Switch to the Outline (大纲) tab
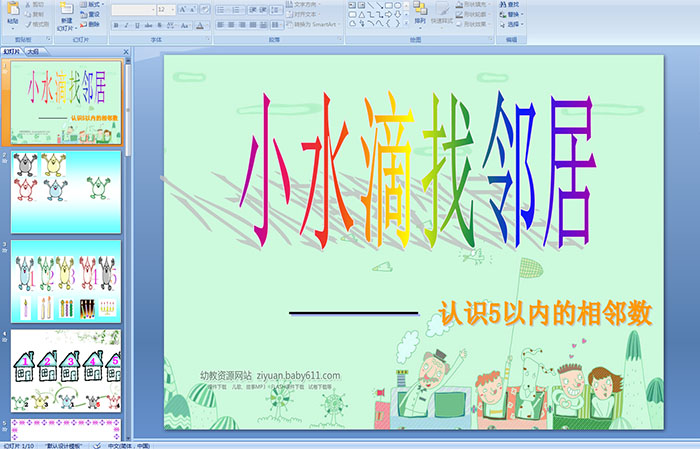Image resolution: width=700 pixels, height=449 pixels. [x=33, y=51]
